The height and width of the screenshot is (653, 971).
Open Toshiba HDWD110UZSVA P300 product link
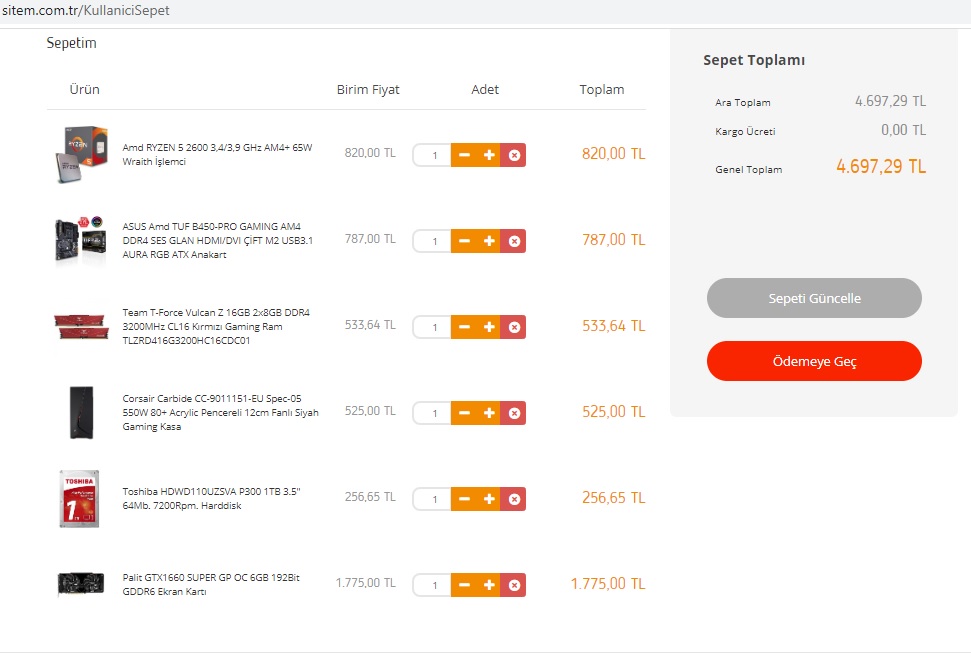211,499
